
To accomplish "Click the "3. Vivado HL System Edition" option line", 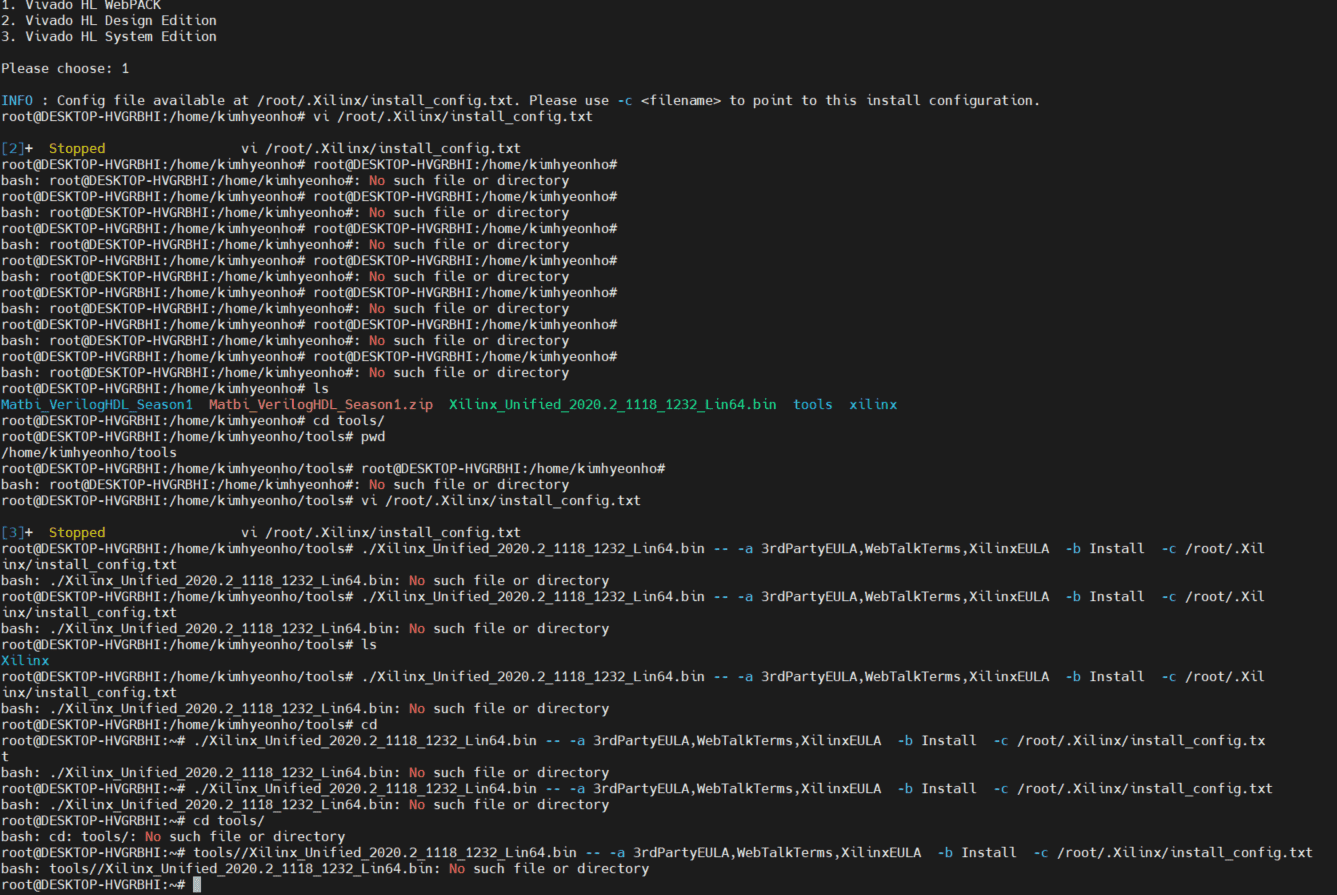I will 109,36.
